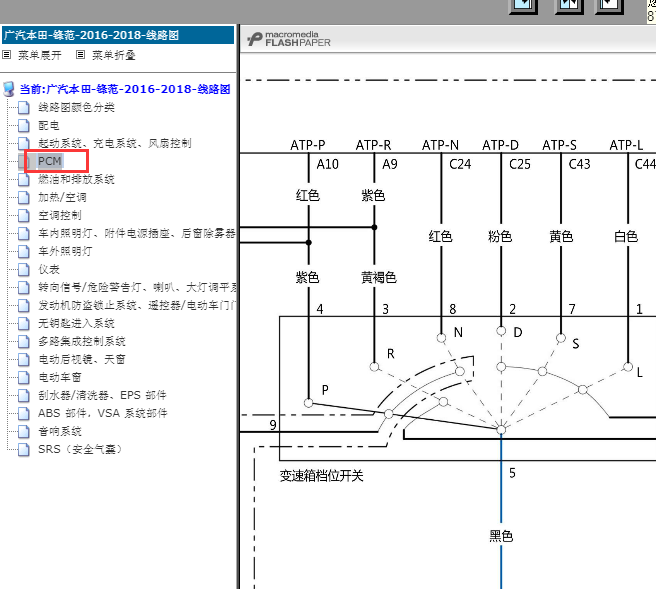The image size is (656, 589).
Task: Click the ATP-S signal label
Action: tap(559, 145)
